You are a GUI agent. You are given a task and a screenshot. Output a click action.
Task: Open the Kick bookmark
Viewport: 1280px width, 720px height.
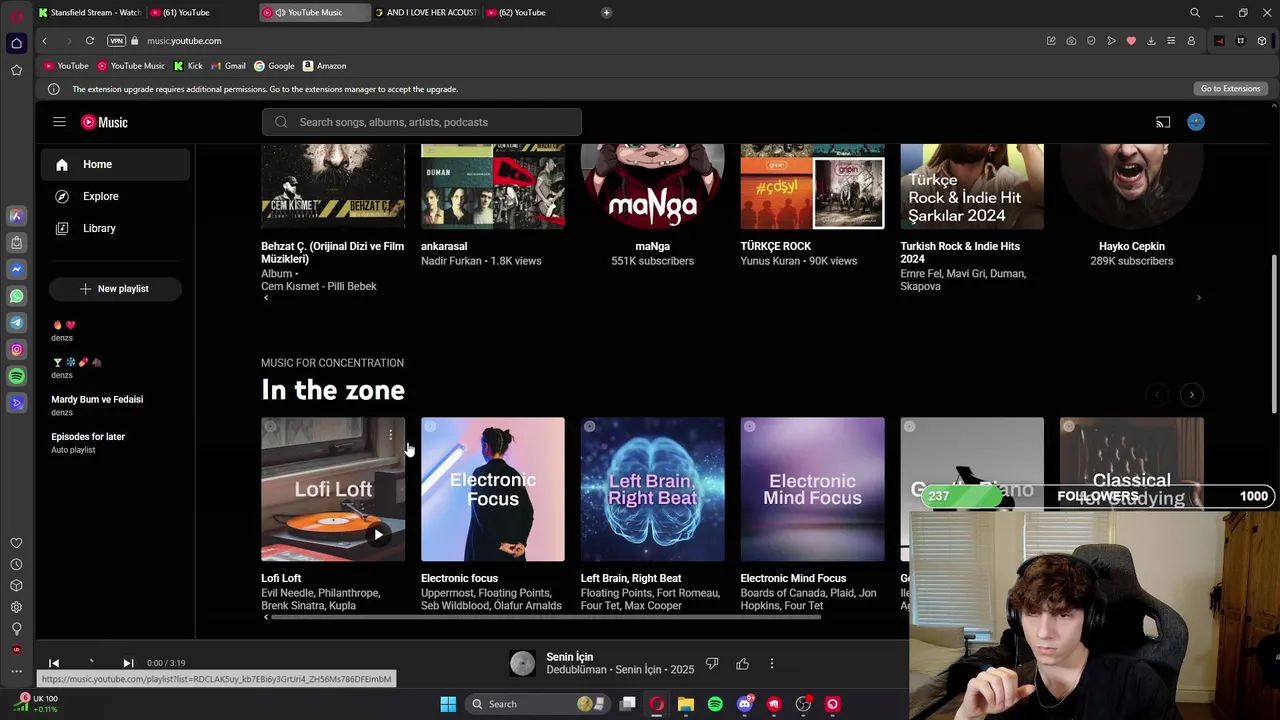[187, 66]
